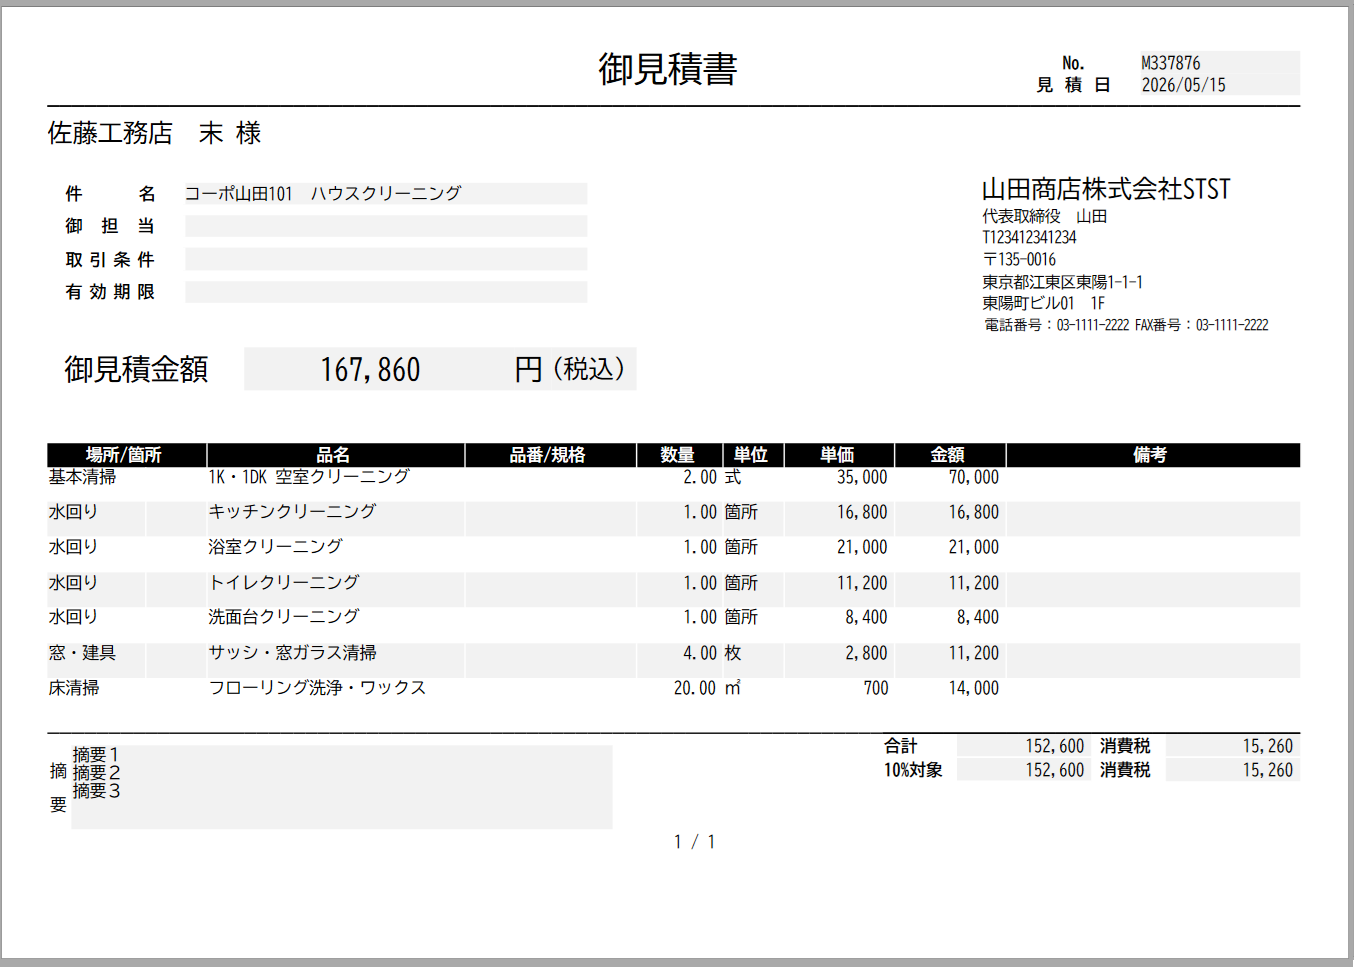Image resolution: width=1354 pixels, height=967 pixels.
Task: Click the 電話番号 and FAX line
Action: [1126, 325]
